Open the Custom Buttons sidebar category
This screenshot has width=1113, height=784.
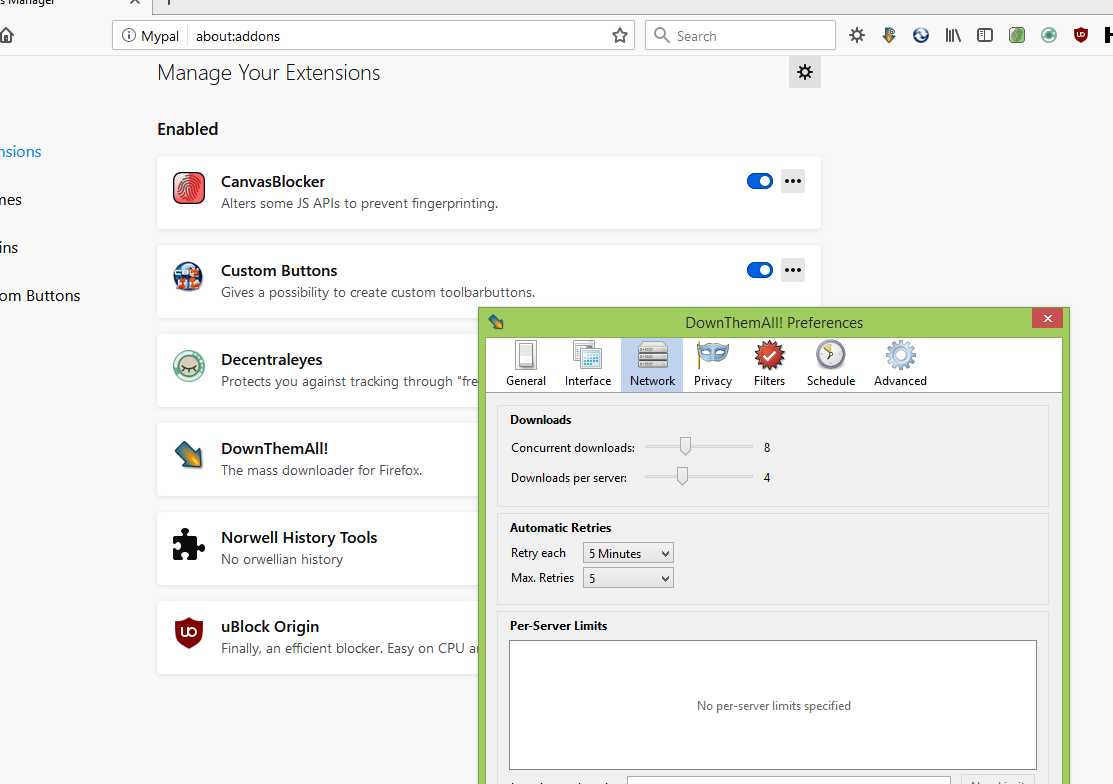tap(40, 296)
